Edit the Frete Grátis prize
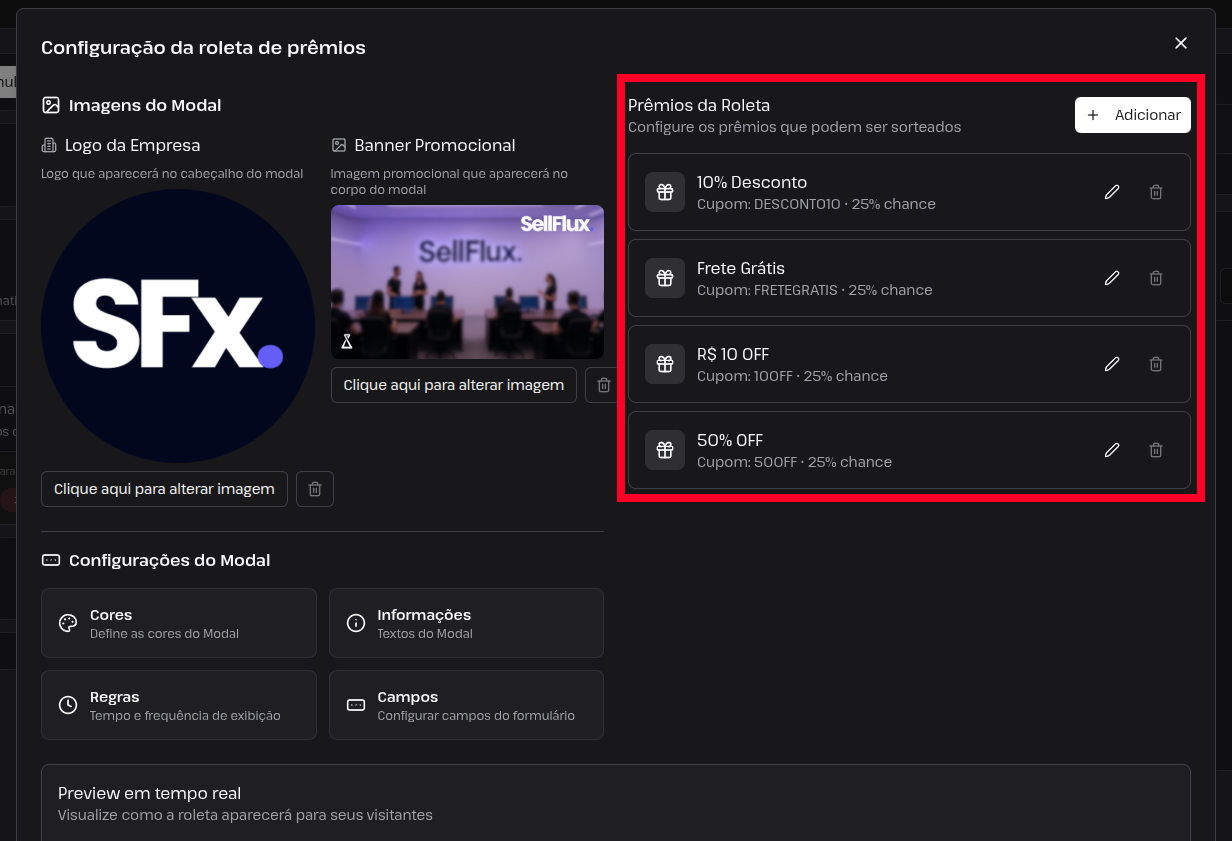The height and width of the screenshot is (841, 1232). coord(1111,278)
